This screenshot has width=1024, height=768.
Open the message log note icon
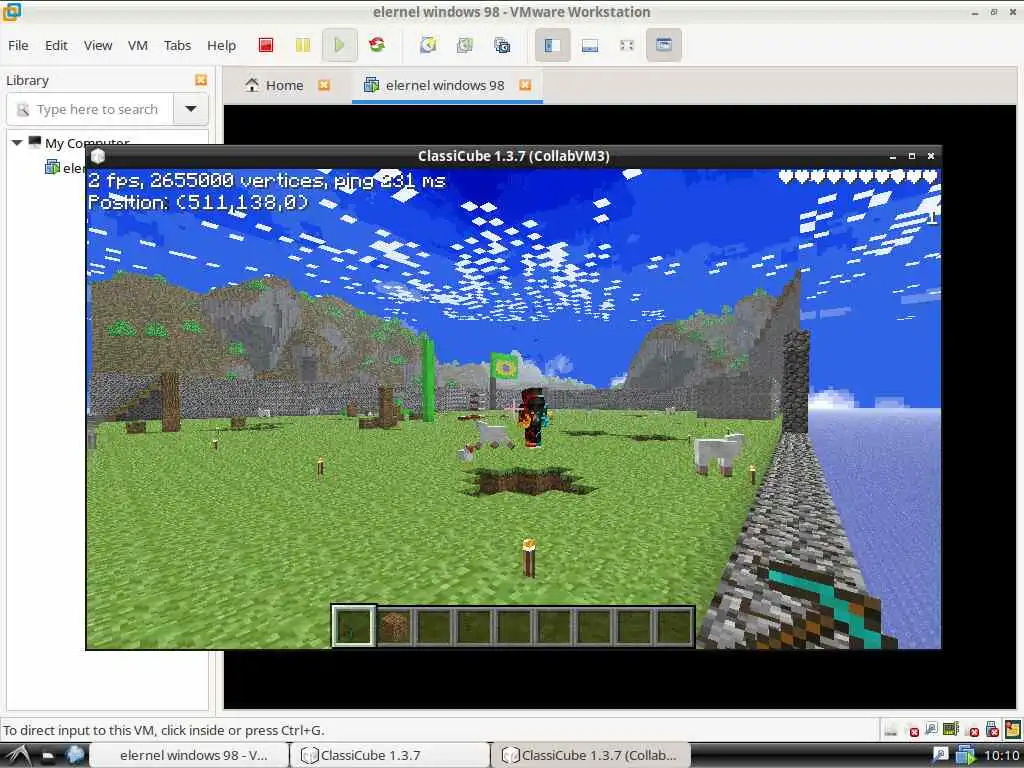(x=1013, y=728)
